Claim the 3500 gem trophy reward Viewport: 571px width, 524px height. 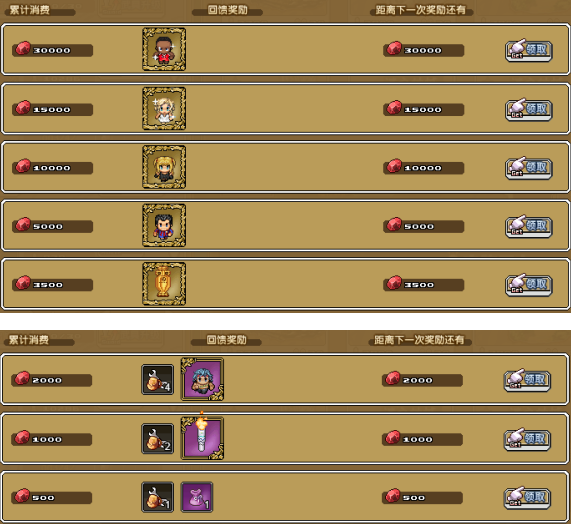pyautogui.click(x=529, y=285)
